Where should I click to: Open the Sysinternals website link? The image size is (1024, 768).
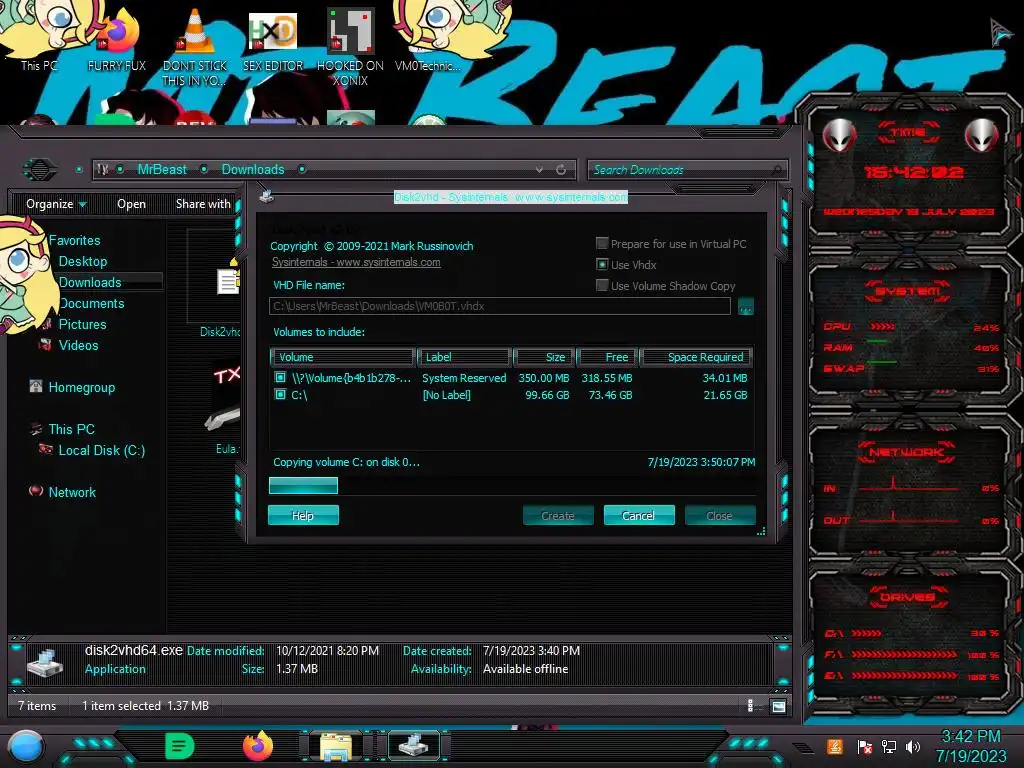(x=356, y=262)
